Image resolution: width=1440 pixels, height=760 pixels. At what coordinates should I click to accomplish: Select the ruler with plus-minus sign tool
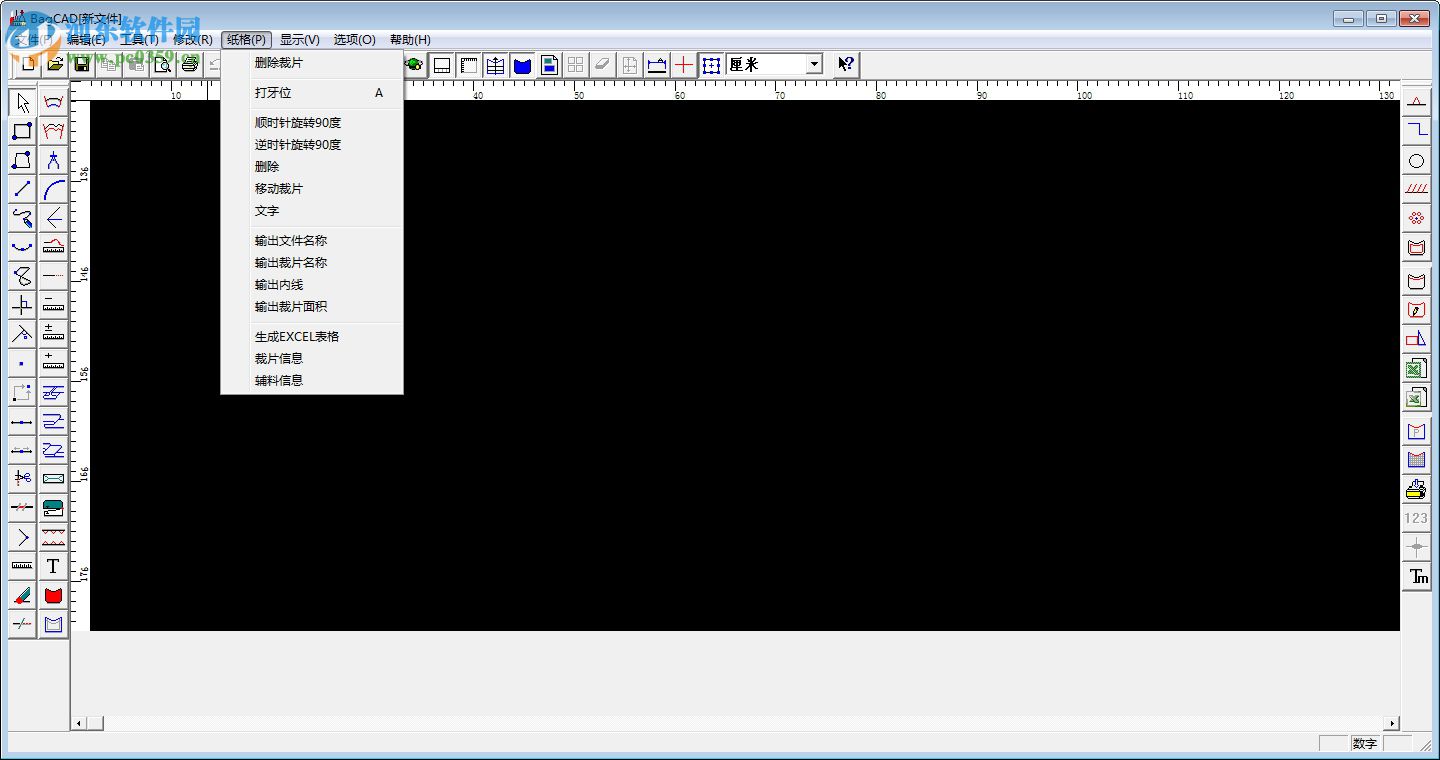53,334
